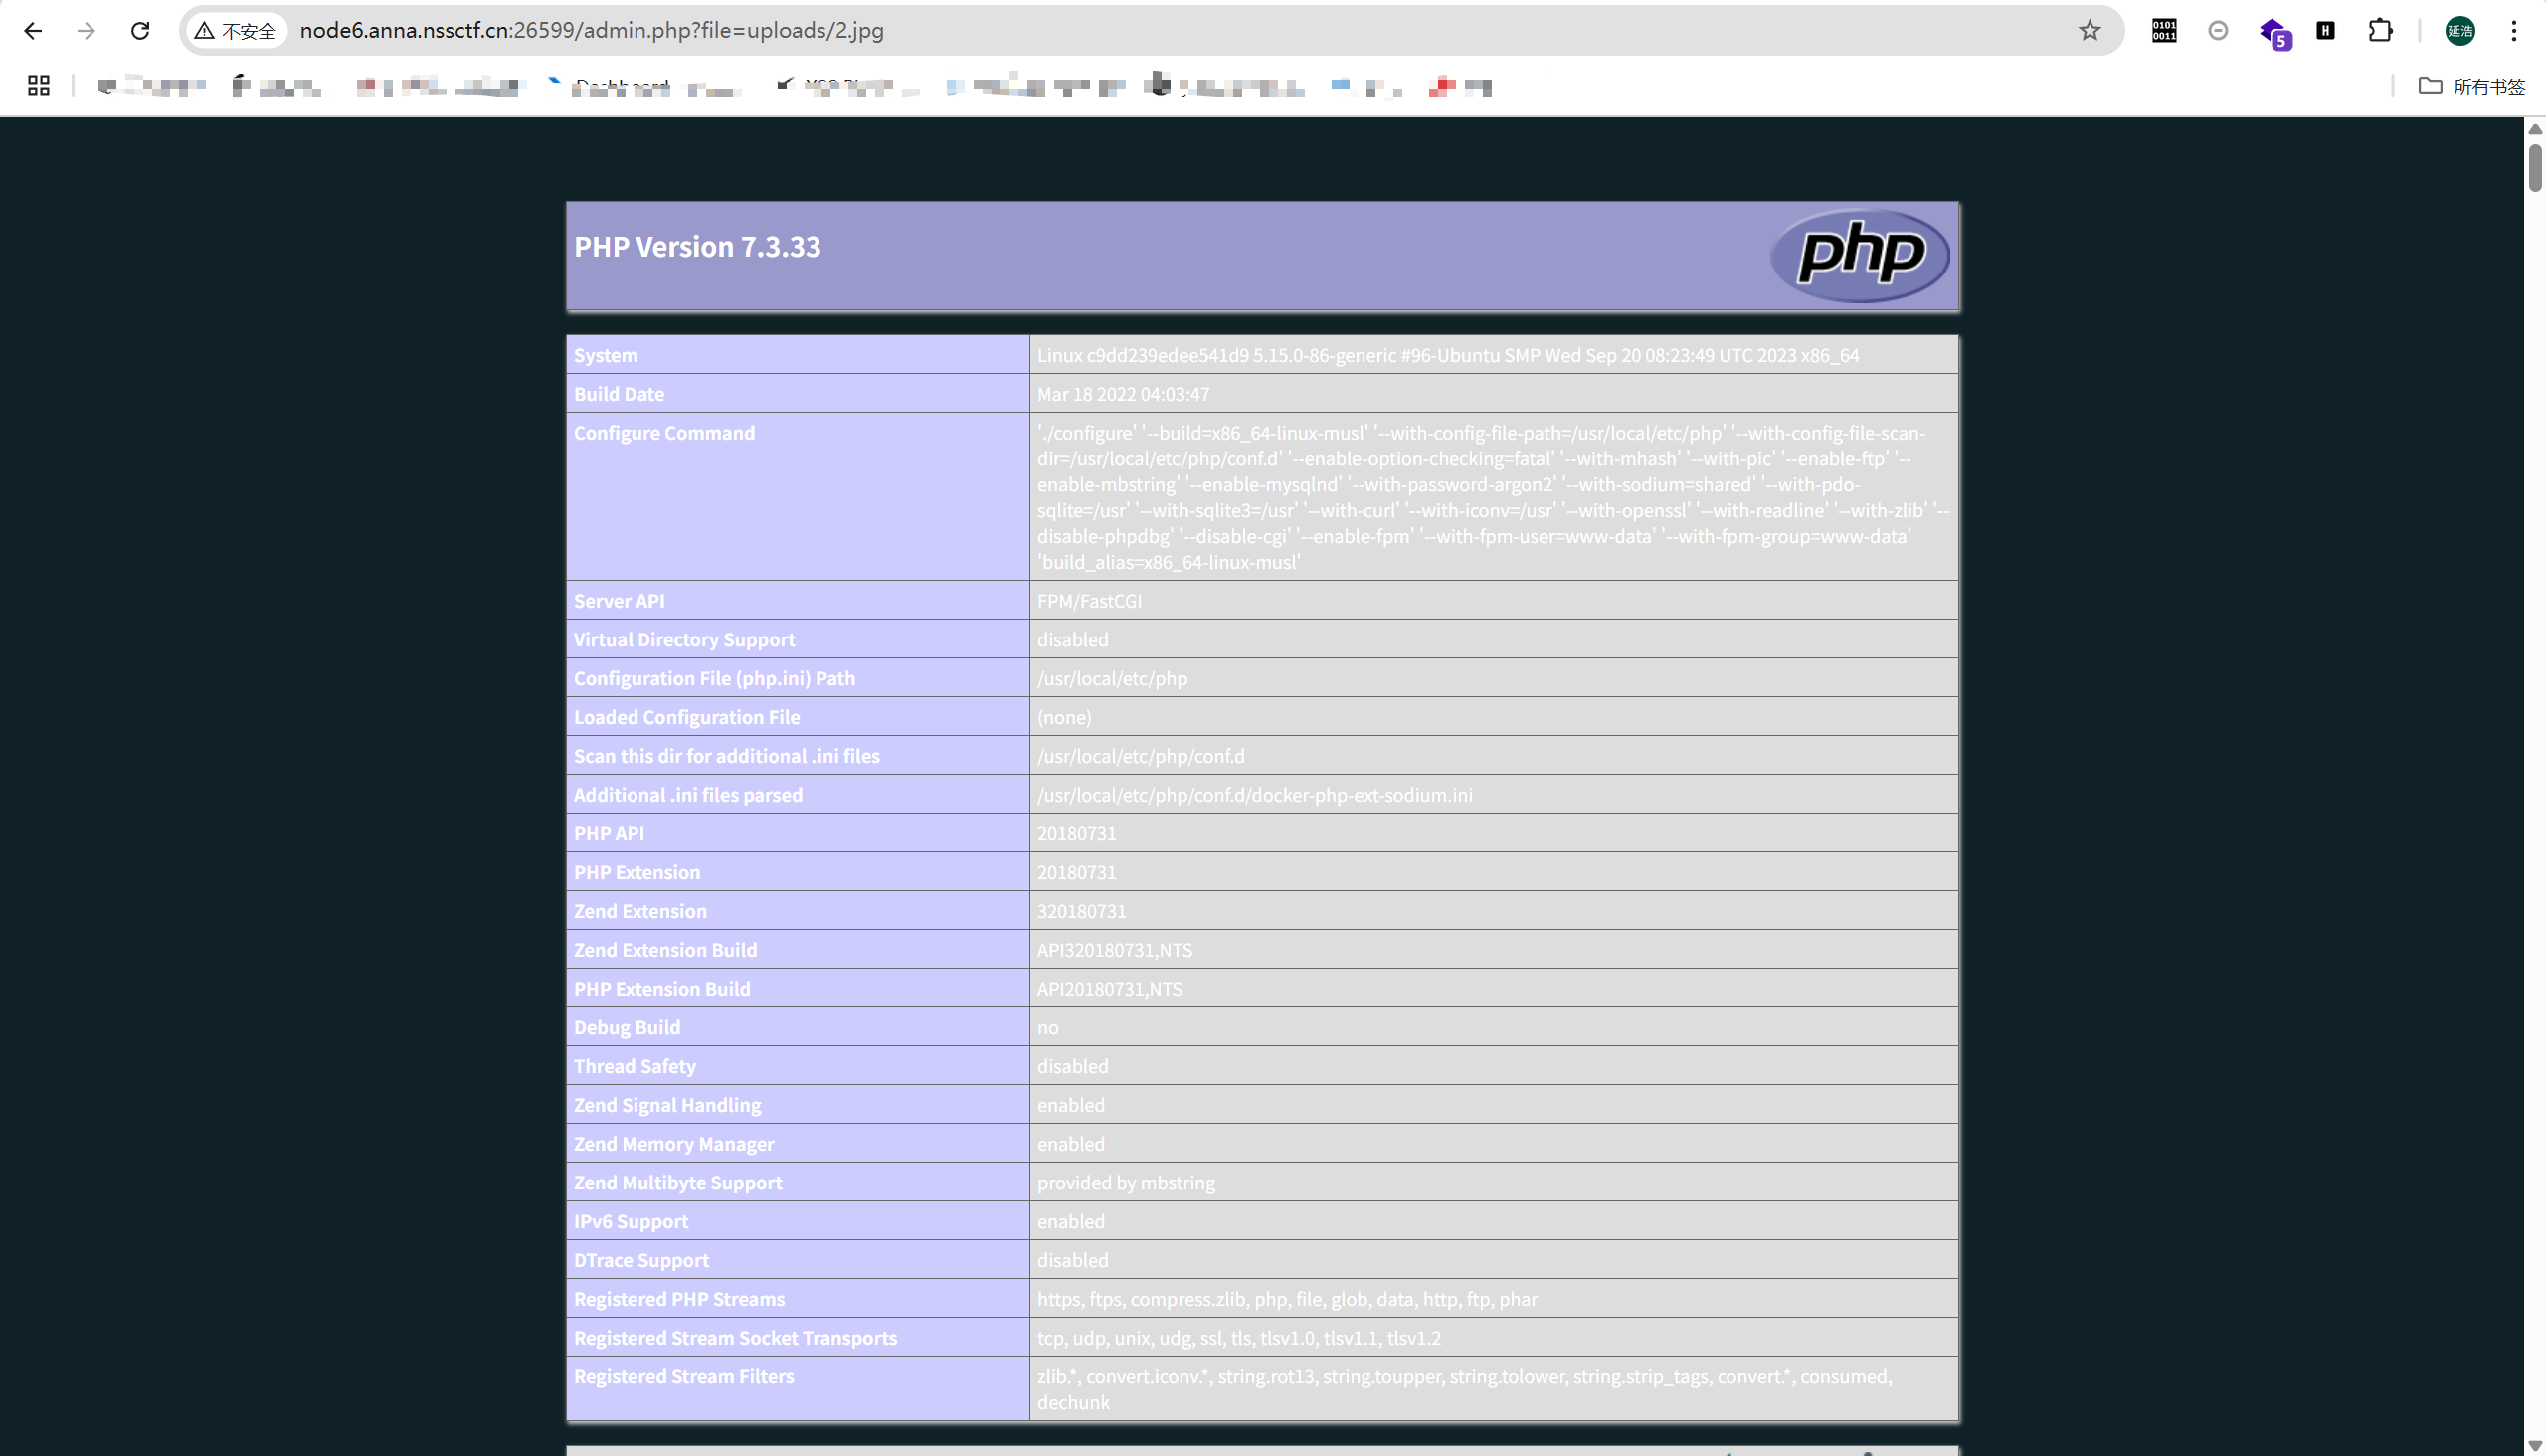Open the apps grid shortcut
This screenshot has width=2546, height=1456.
click(38, 86)
